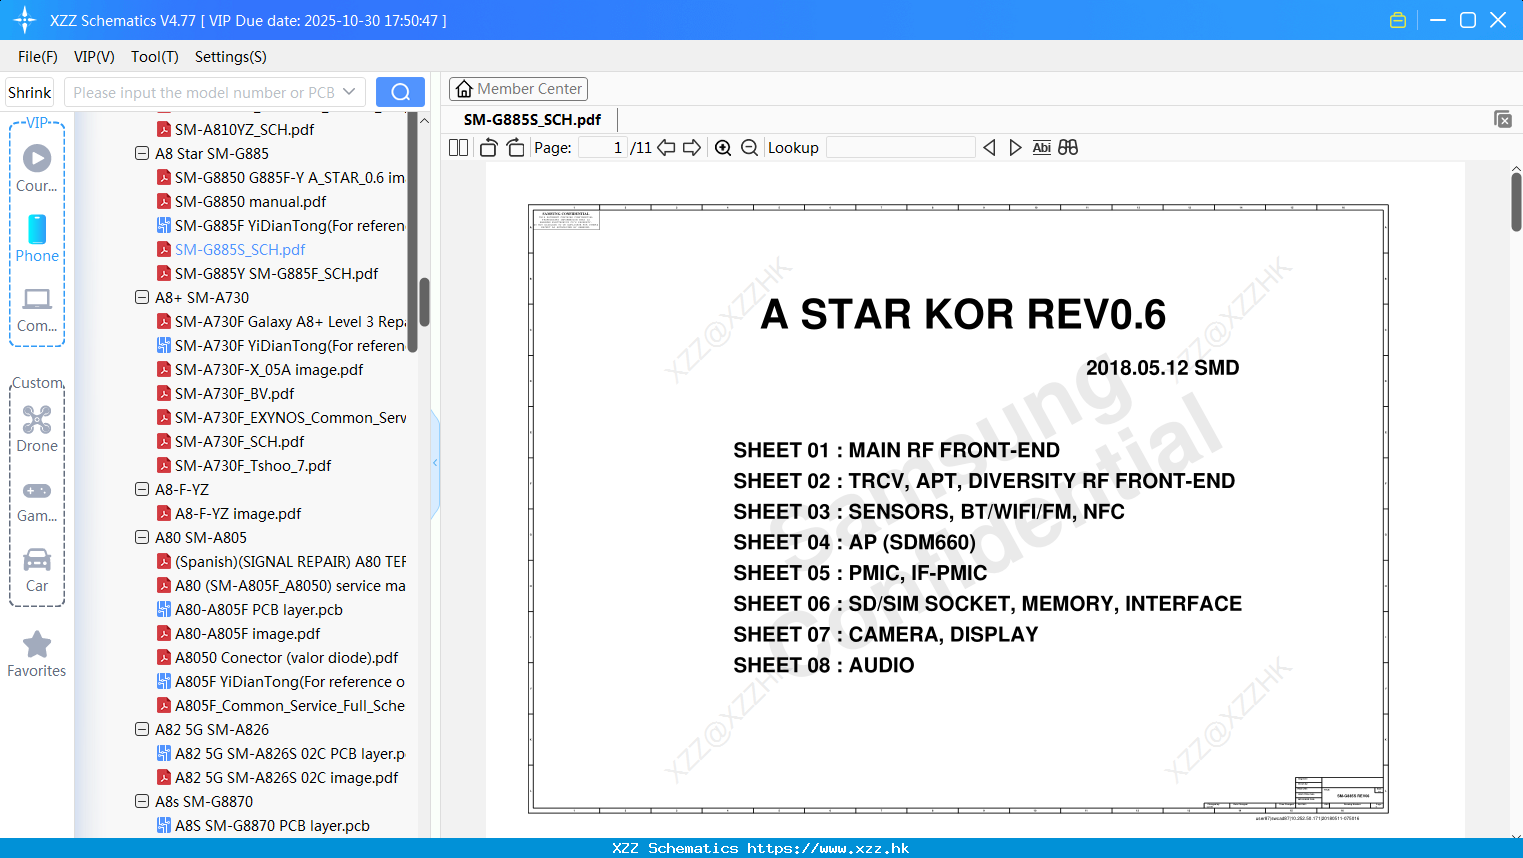Image resolution: width=1523 pixels, height=858 pixels.
Task: Open the Settings(S) menu
Action: pyautogui.click(x=231, y=57)
